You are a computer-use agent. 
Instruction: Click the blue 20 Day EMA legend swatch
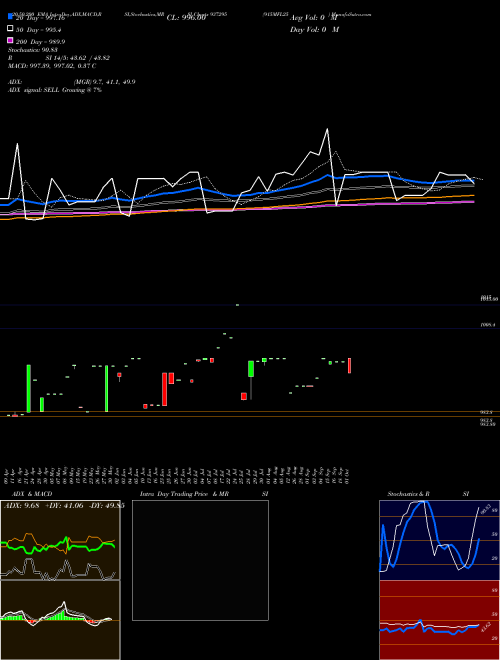(10, 17)
